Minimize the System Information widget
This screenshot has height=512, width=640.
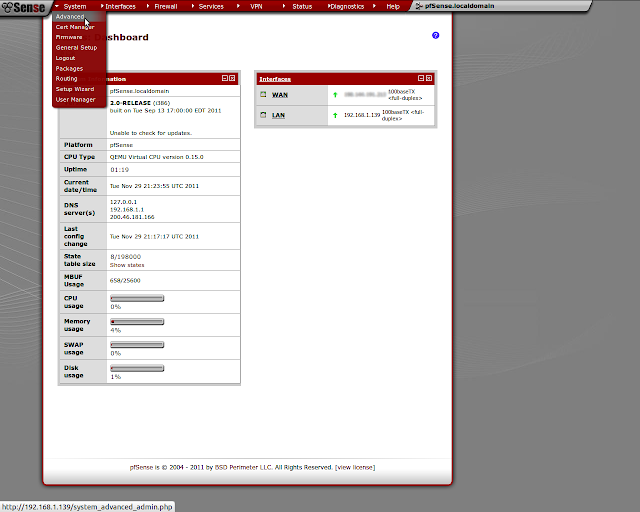(224, 78)
